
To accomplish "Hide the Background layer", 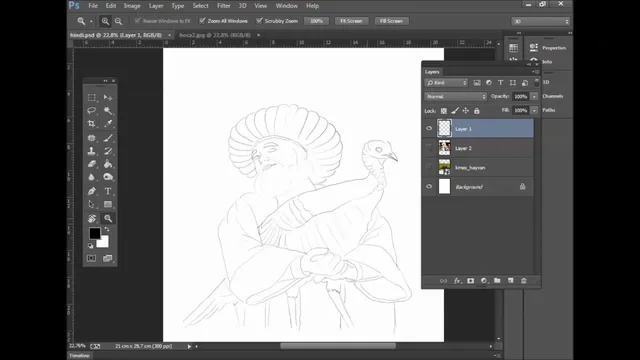I will [429, 187].
